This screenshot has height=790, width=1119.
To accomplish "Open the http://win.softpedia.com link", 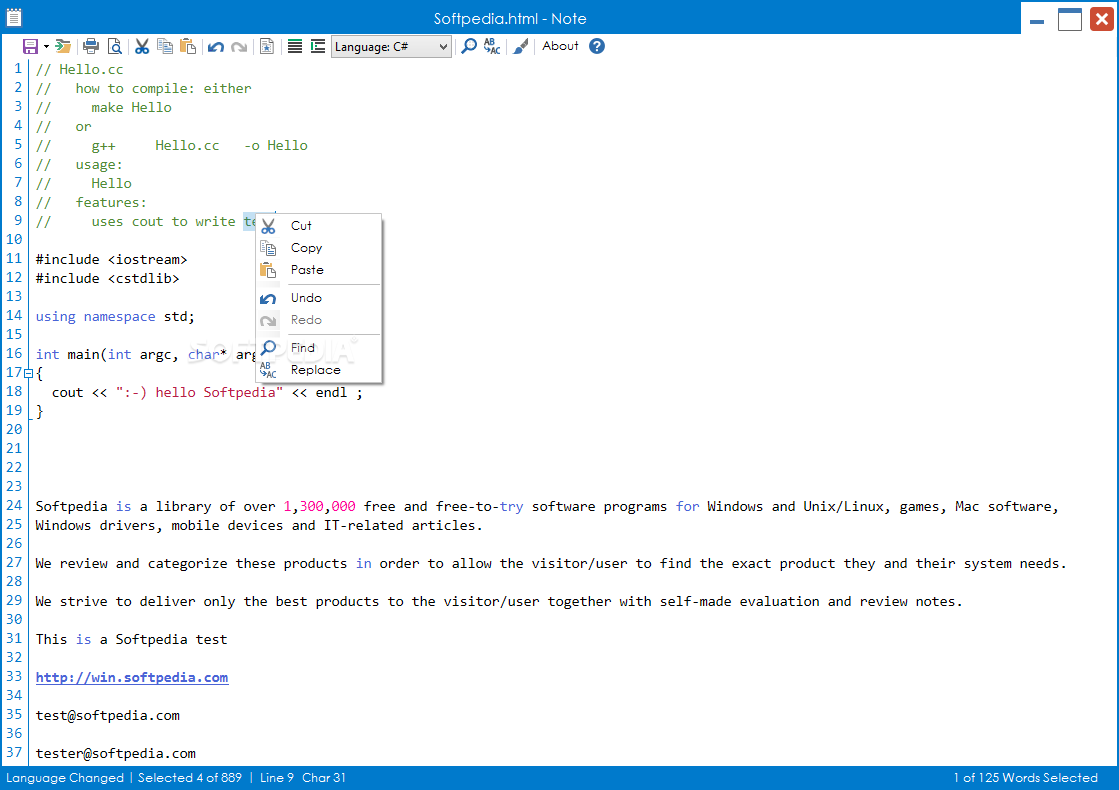I will pyautogui.click(x=132, y=677).
